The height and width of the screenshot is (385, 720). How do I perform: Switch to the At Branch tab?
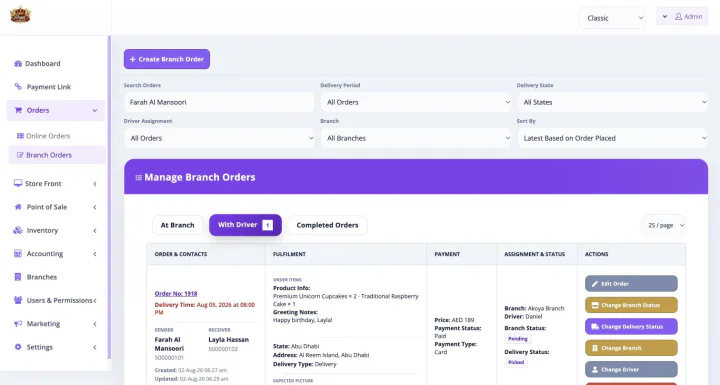[177, 225]
